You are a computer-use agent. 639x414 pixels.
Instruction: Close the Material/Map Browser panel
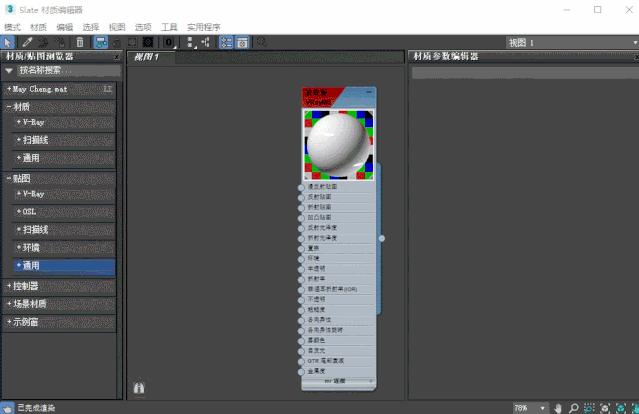(117, 57)
